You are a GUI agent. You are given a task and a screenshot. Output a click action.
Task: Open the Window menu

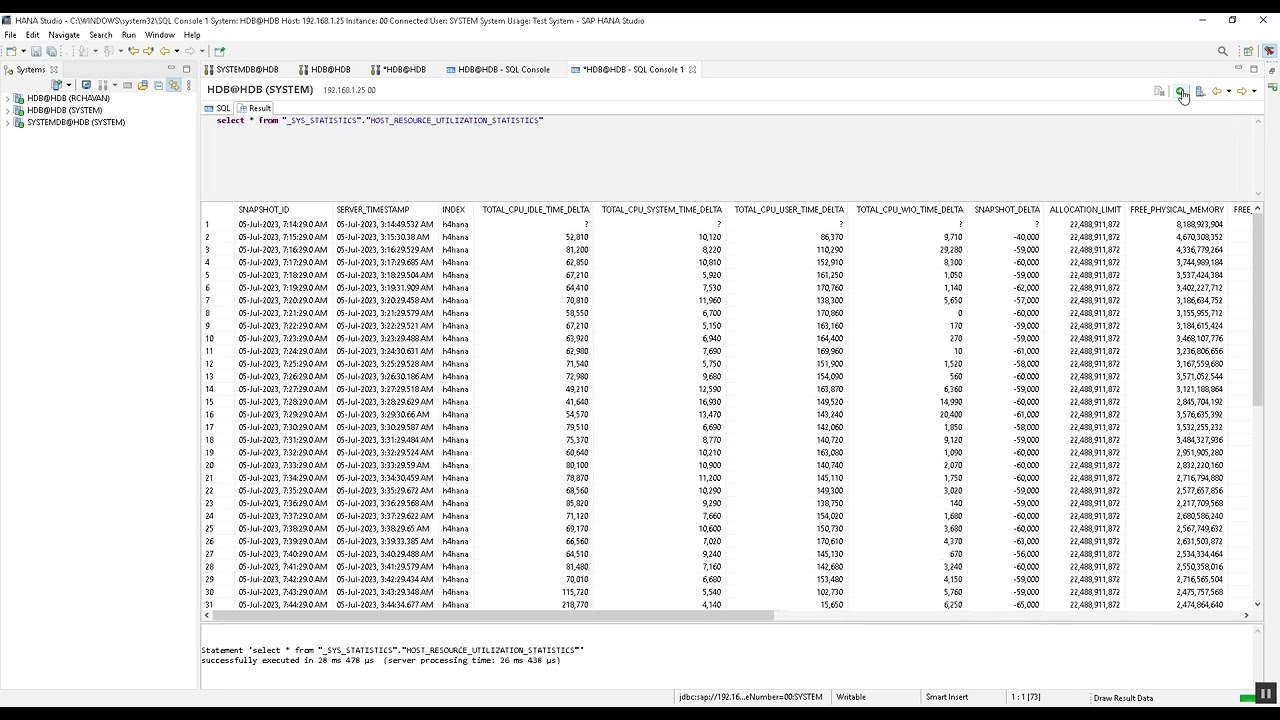coord(160,35)
